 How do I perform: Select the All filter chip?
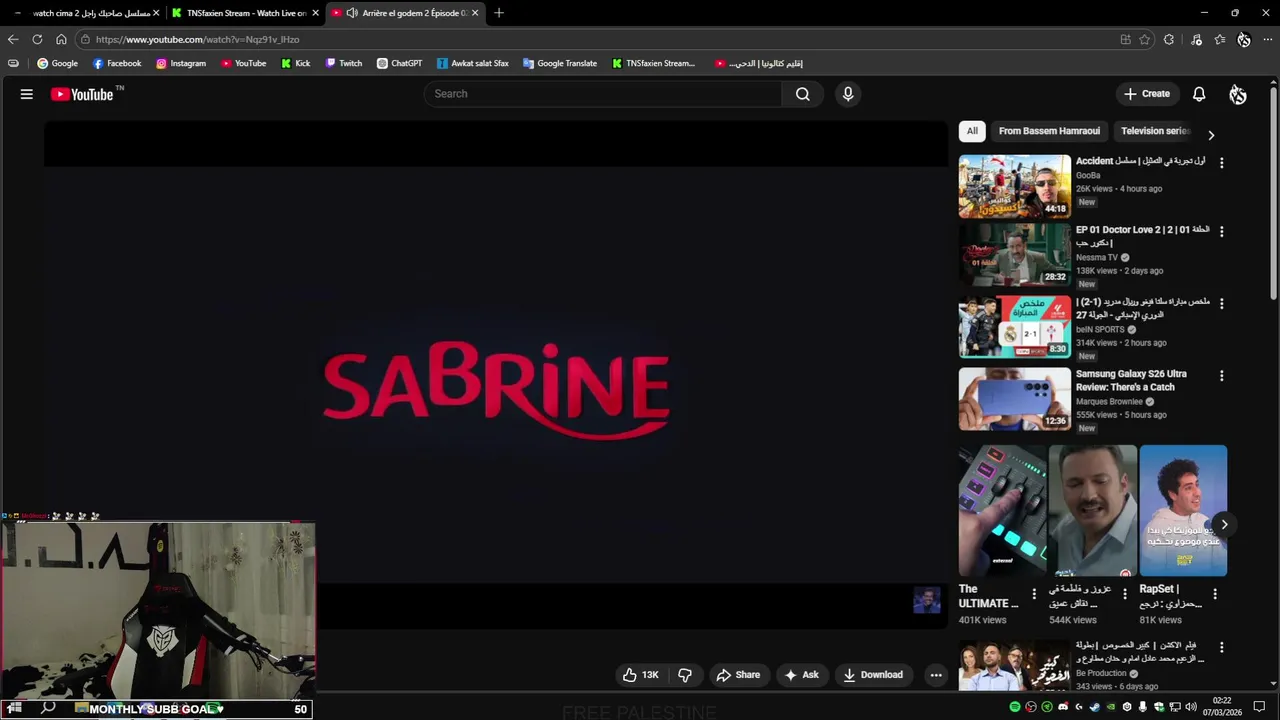pos(972,131)
